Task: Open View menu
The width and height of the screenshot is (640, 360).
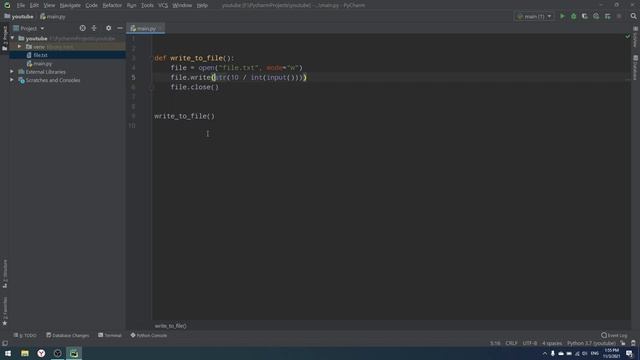Action: 49,5
